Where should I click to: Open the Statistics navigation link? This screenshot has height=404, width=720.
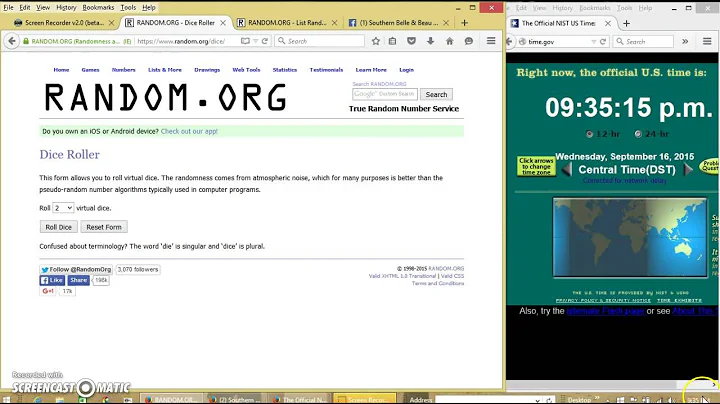tap(285, 70)
